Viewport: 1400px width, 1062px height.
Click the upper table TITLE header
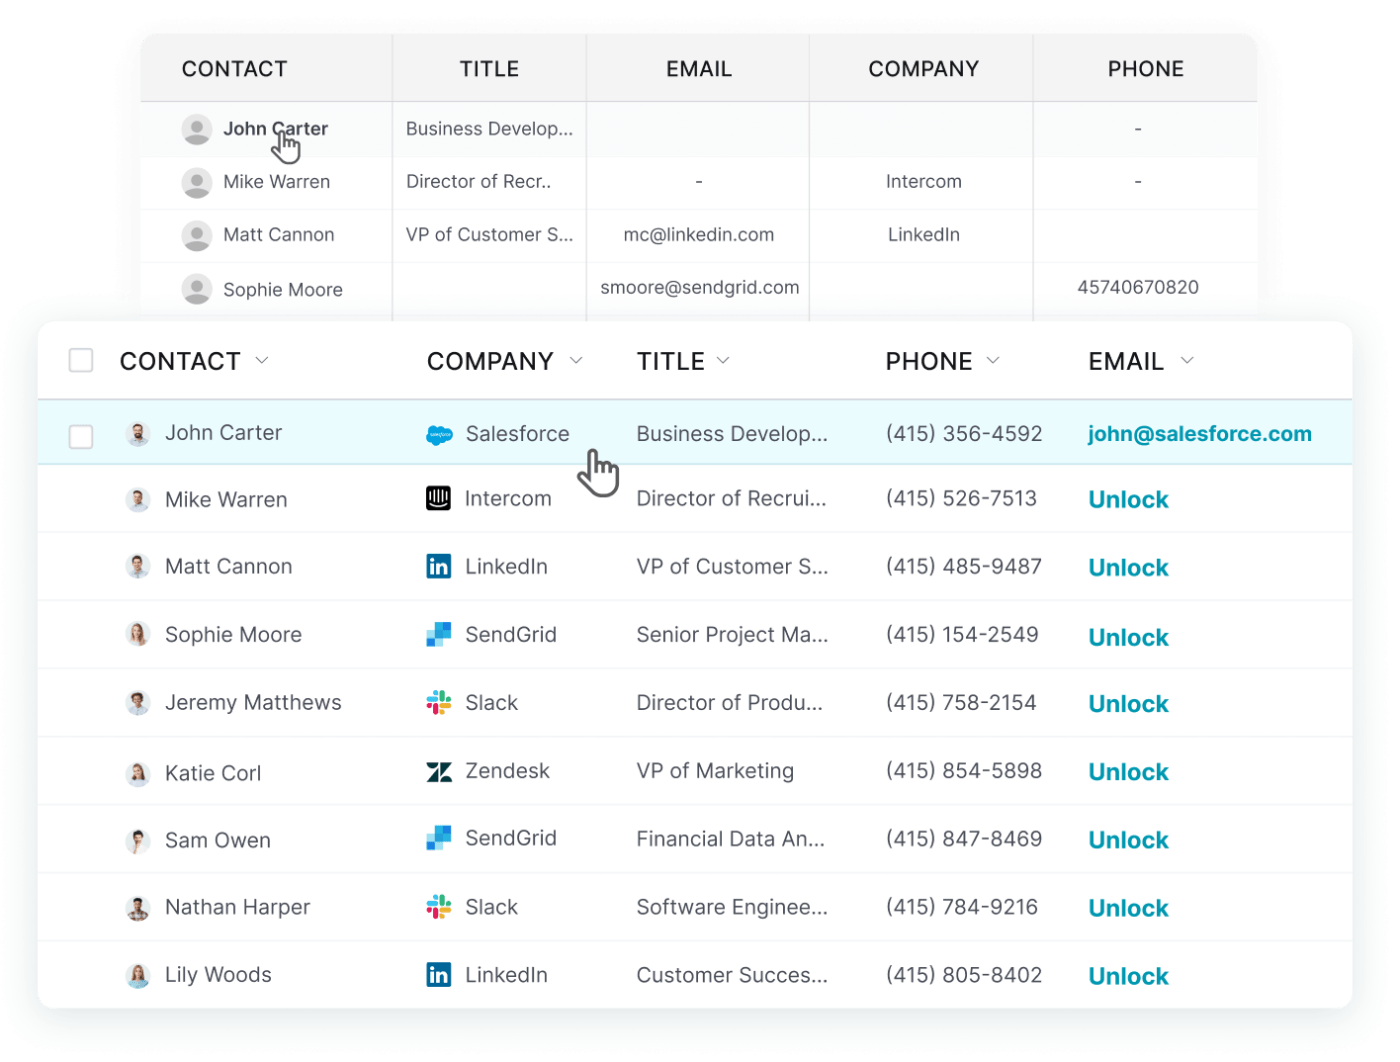(x=489, y=69)
